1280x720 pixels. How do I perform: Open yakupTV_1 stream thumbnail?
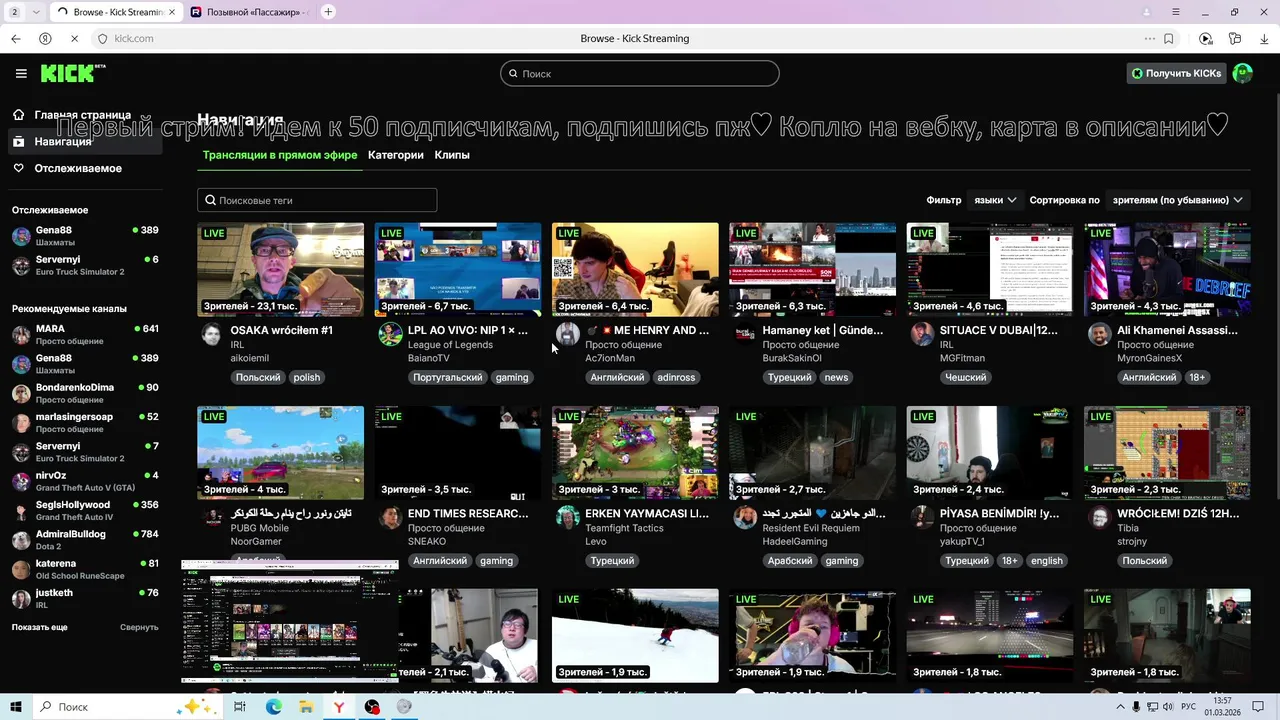coord(989,452)
